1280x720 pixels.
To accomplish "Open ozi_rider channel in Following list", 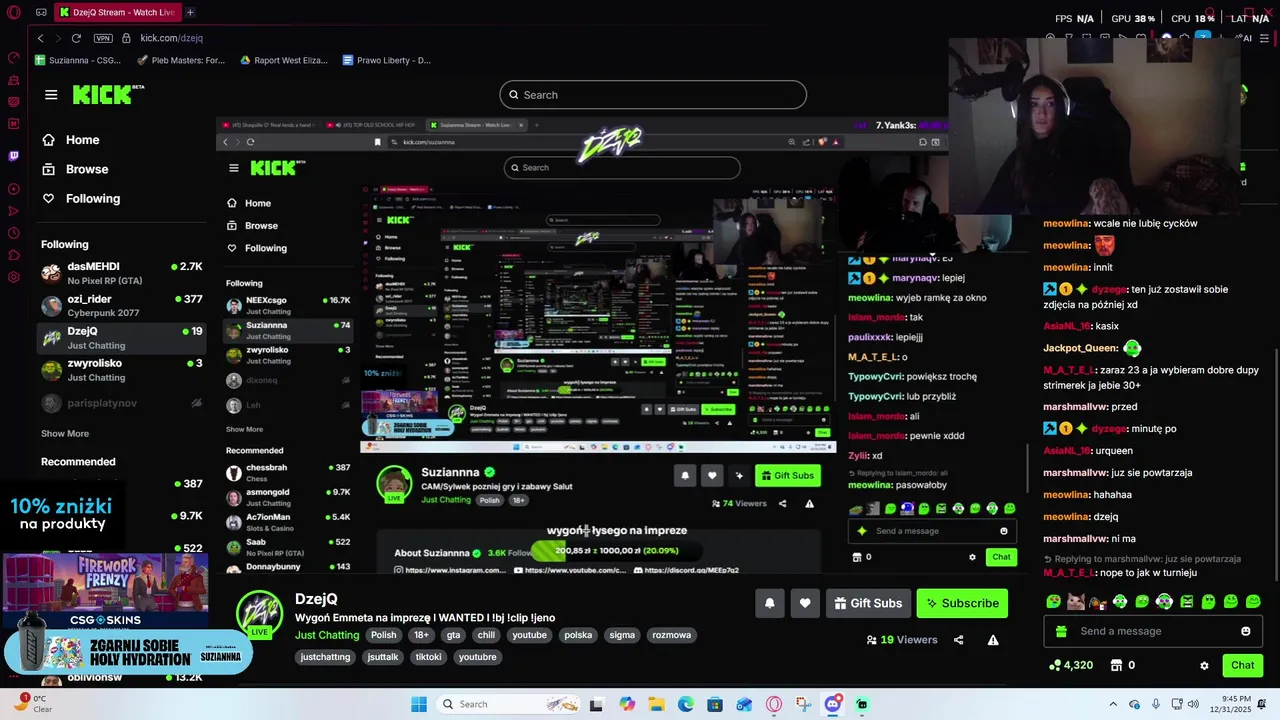I will [121, 305].
